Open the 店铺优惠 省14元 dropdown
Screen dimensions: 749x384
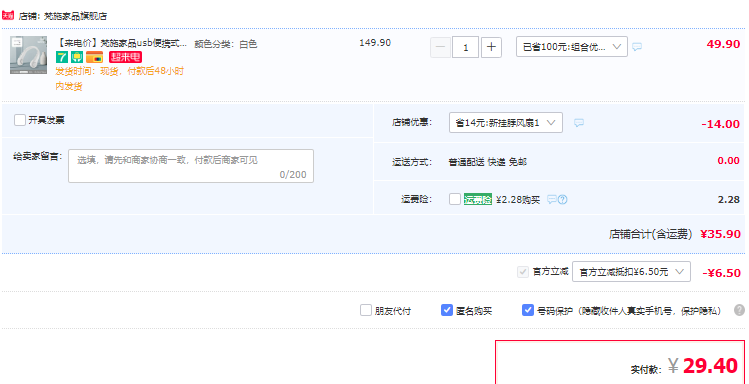click(506, 123)
